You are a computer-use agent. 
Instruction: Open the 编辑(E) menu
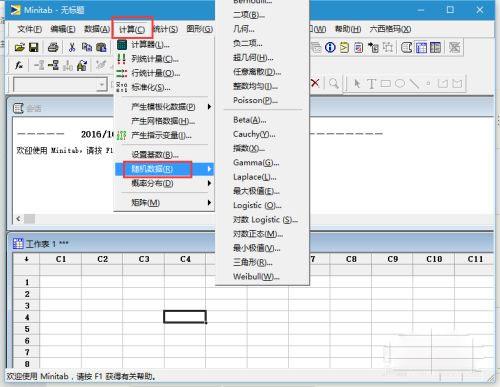tap(63, 29)
